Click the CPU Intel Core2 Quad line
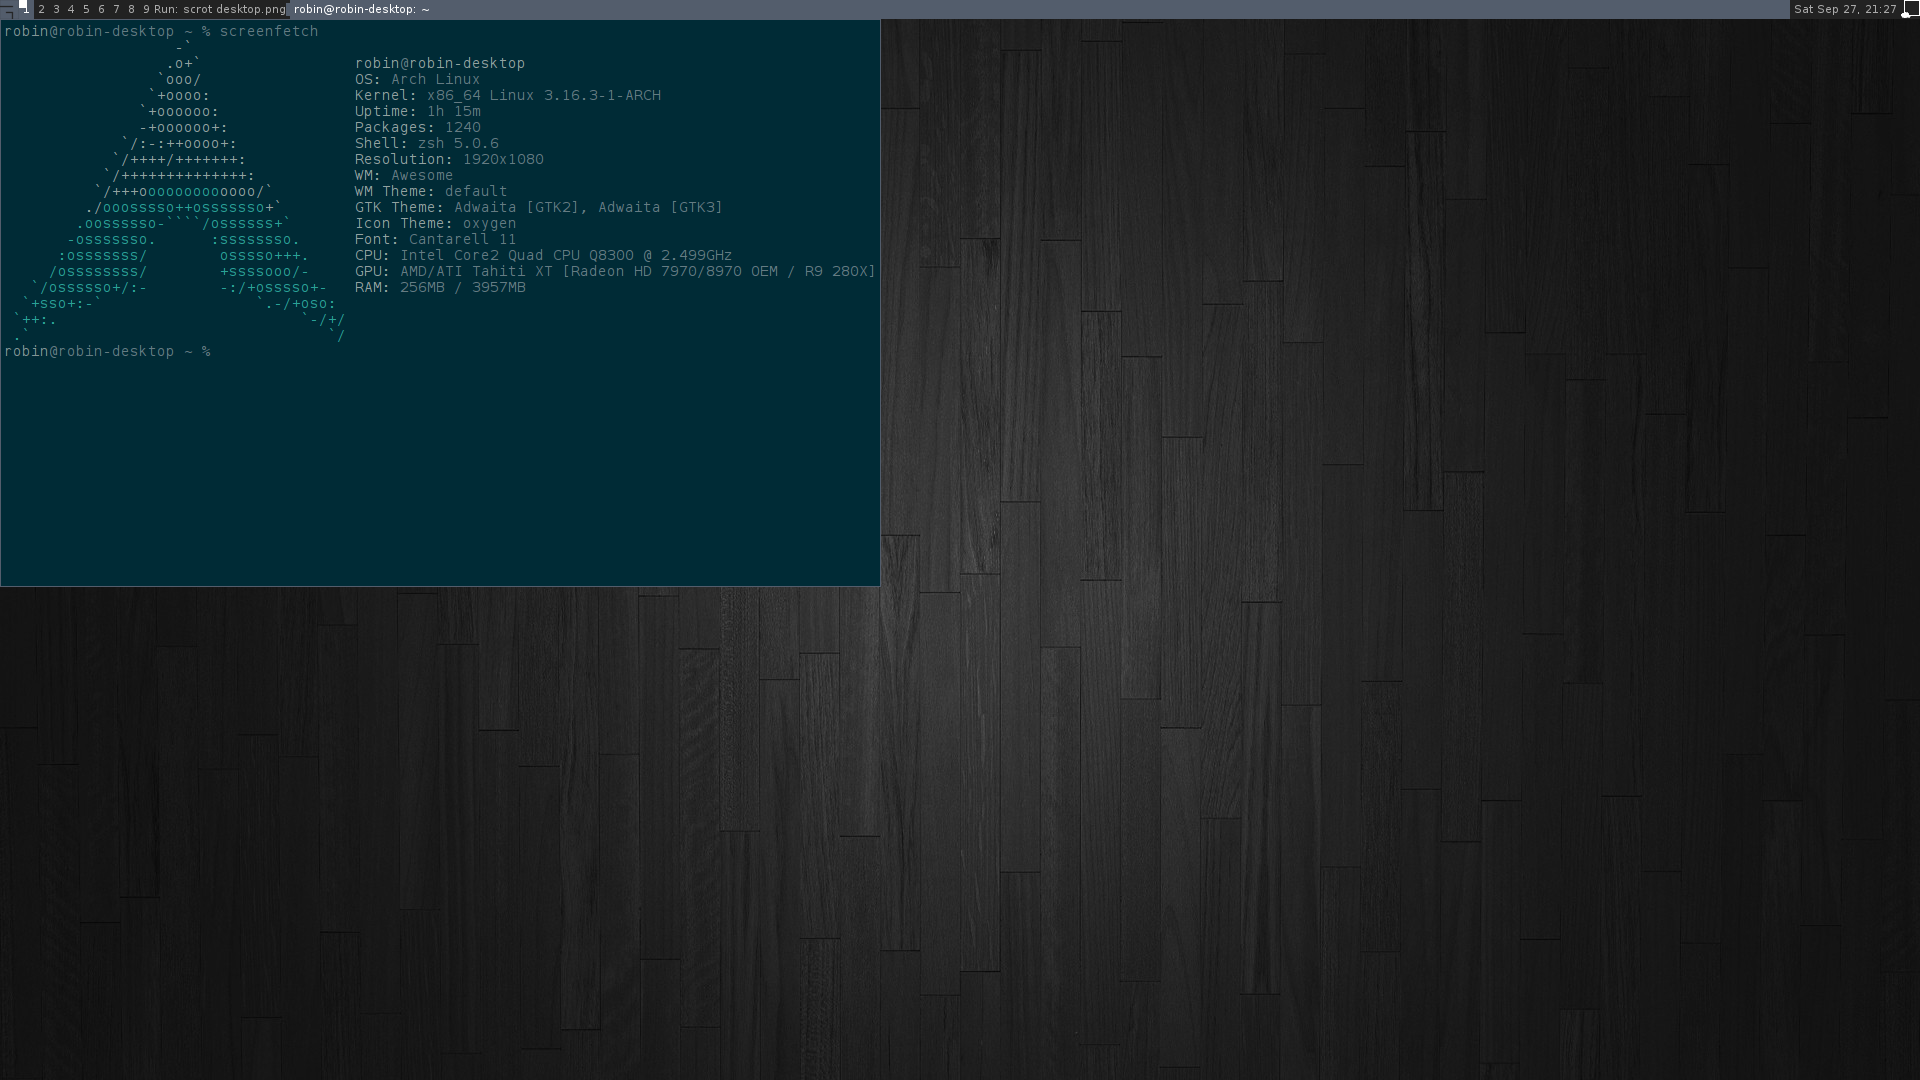Image resolution: width=1920 pixels, height=1080 pixels. tap(543, 256)
